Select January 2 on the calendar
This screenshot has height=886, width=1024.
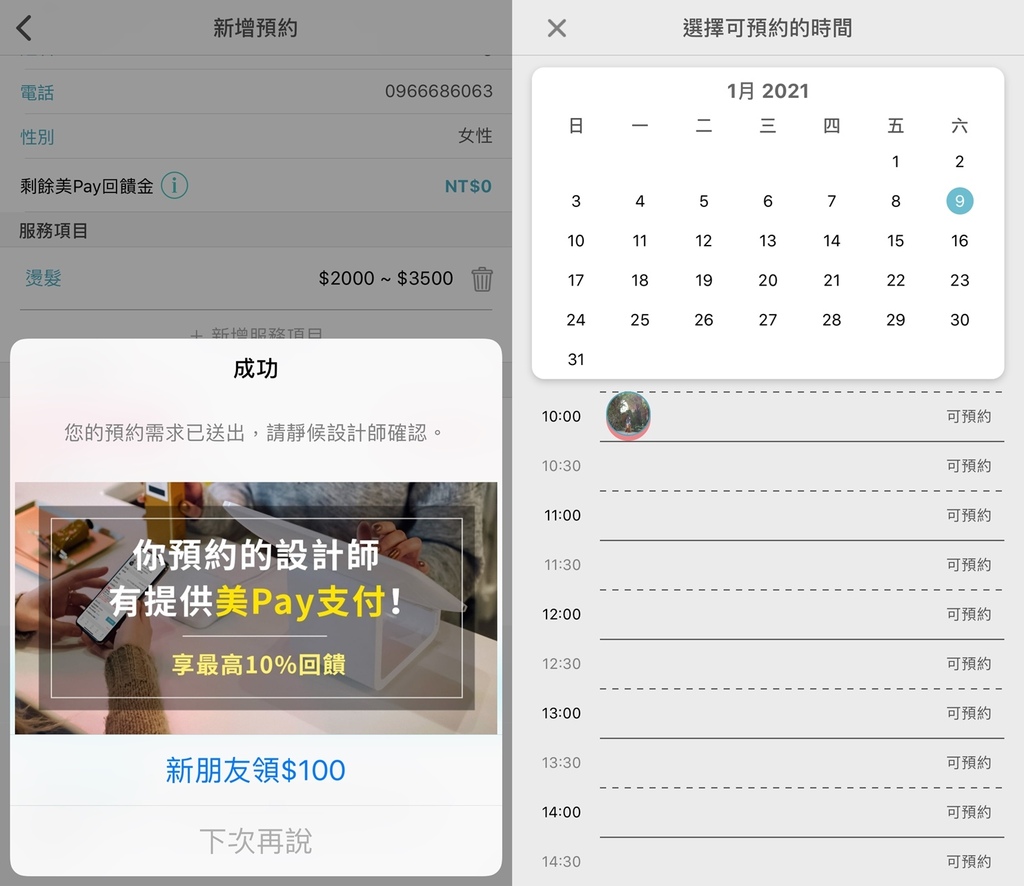tap(959, 161)
